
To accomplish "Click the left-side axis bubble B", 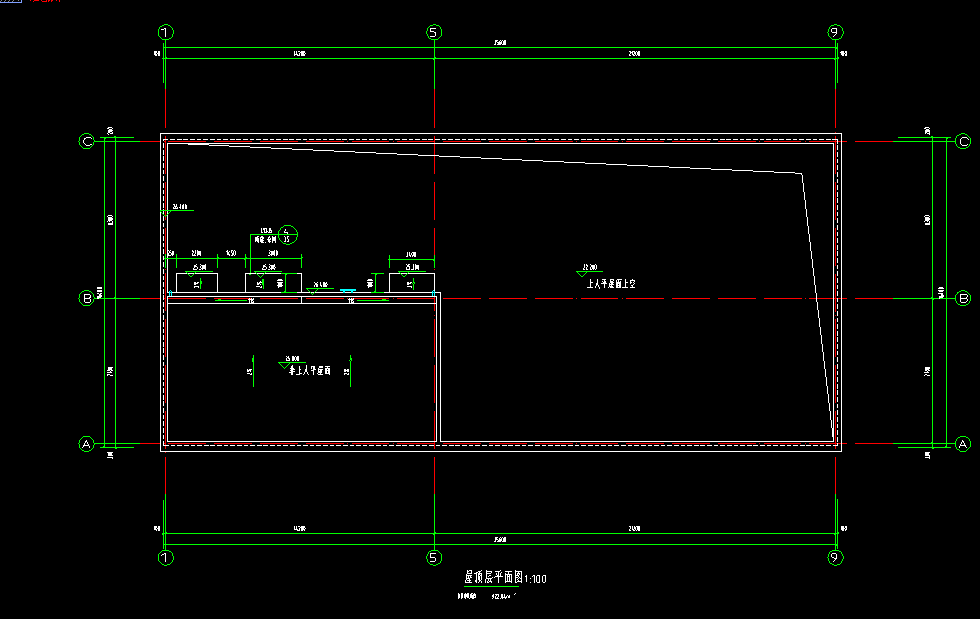I will point(87,298).
